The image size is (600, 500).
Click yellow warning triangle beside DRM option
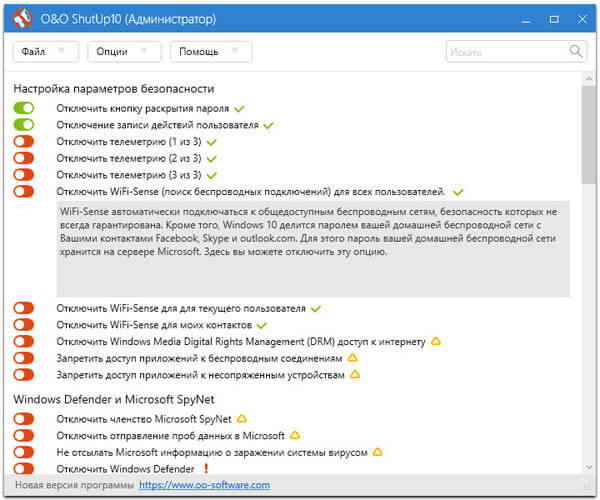click(436, 341)
